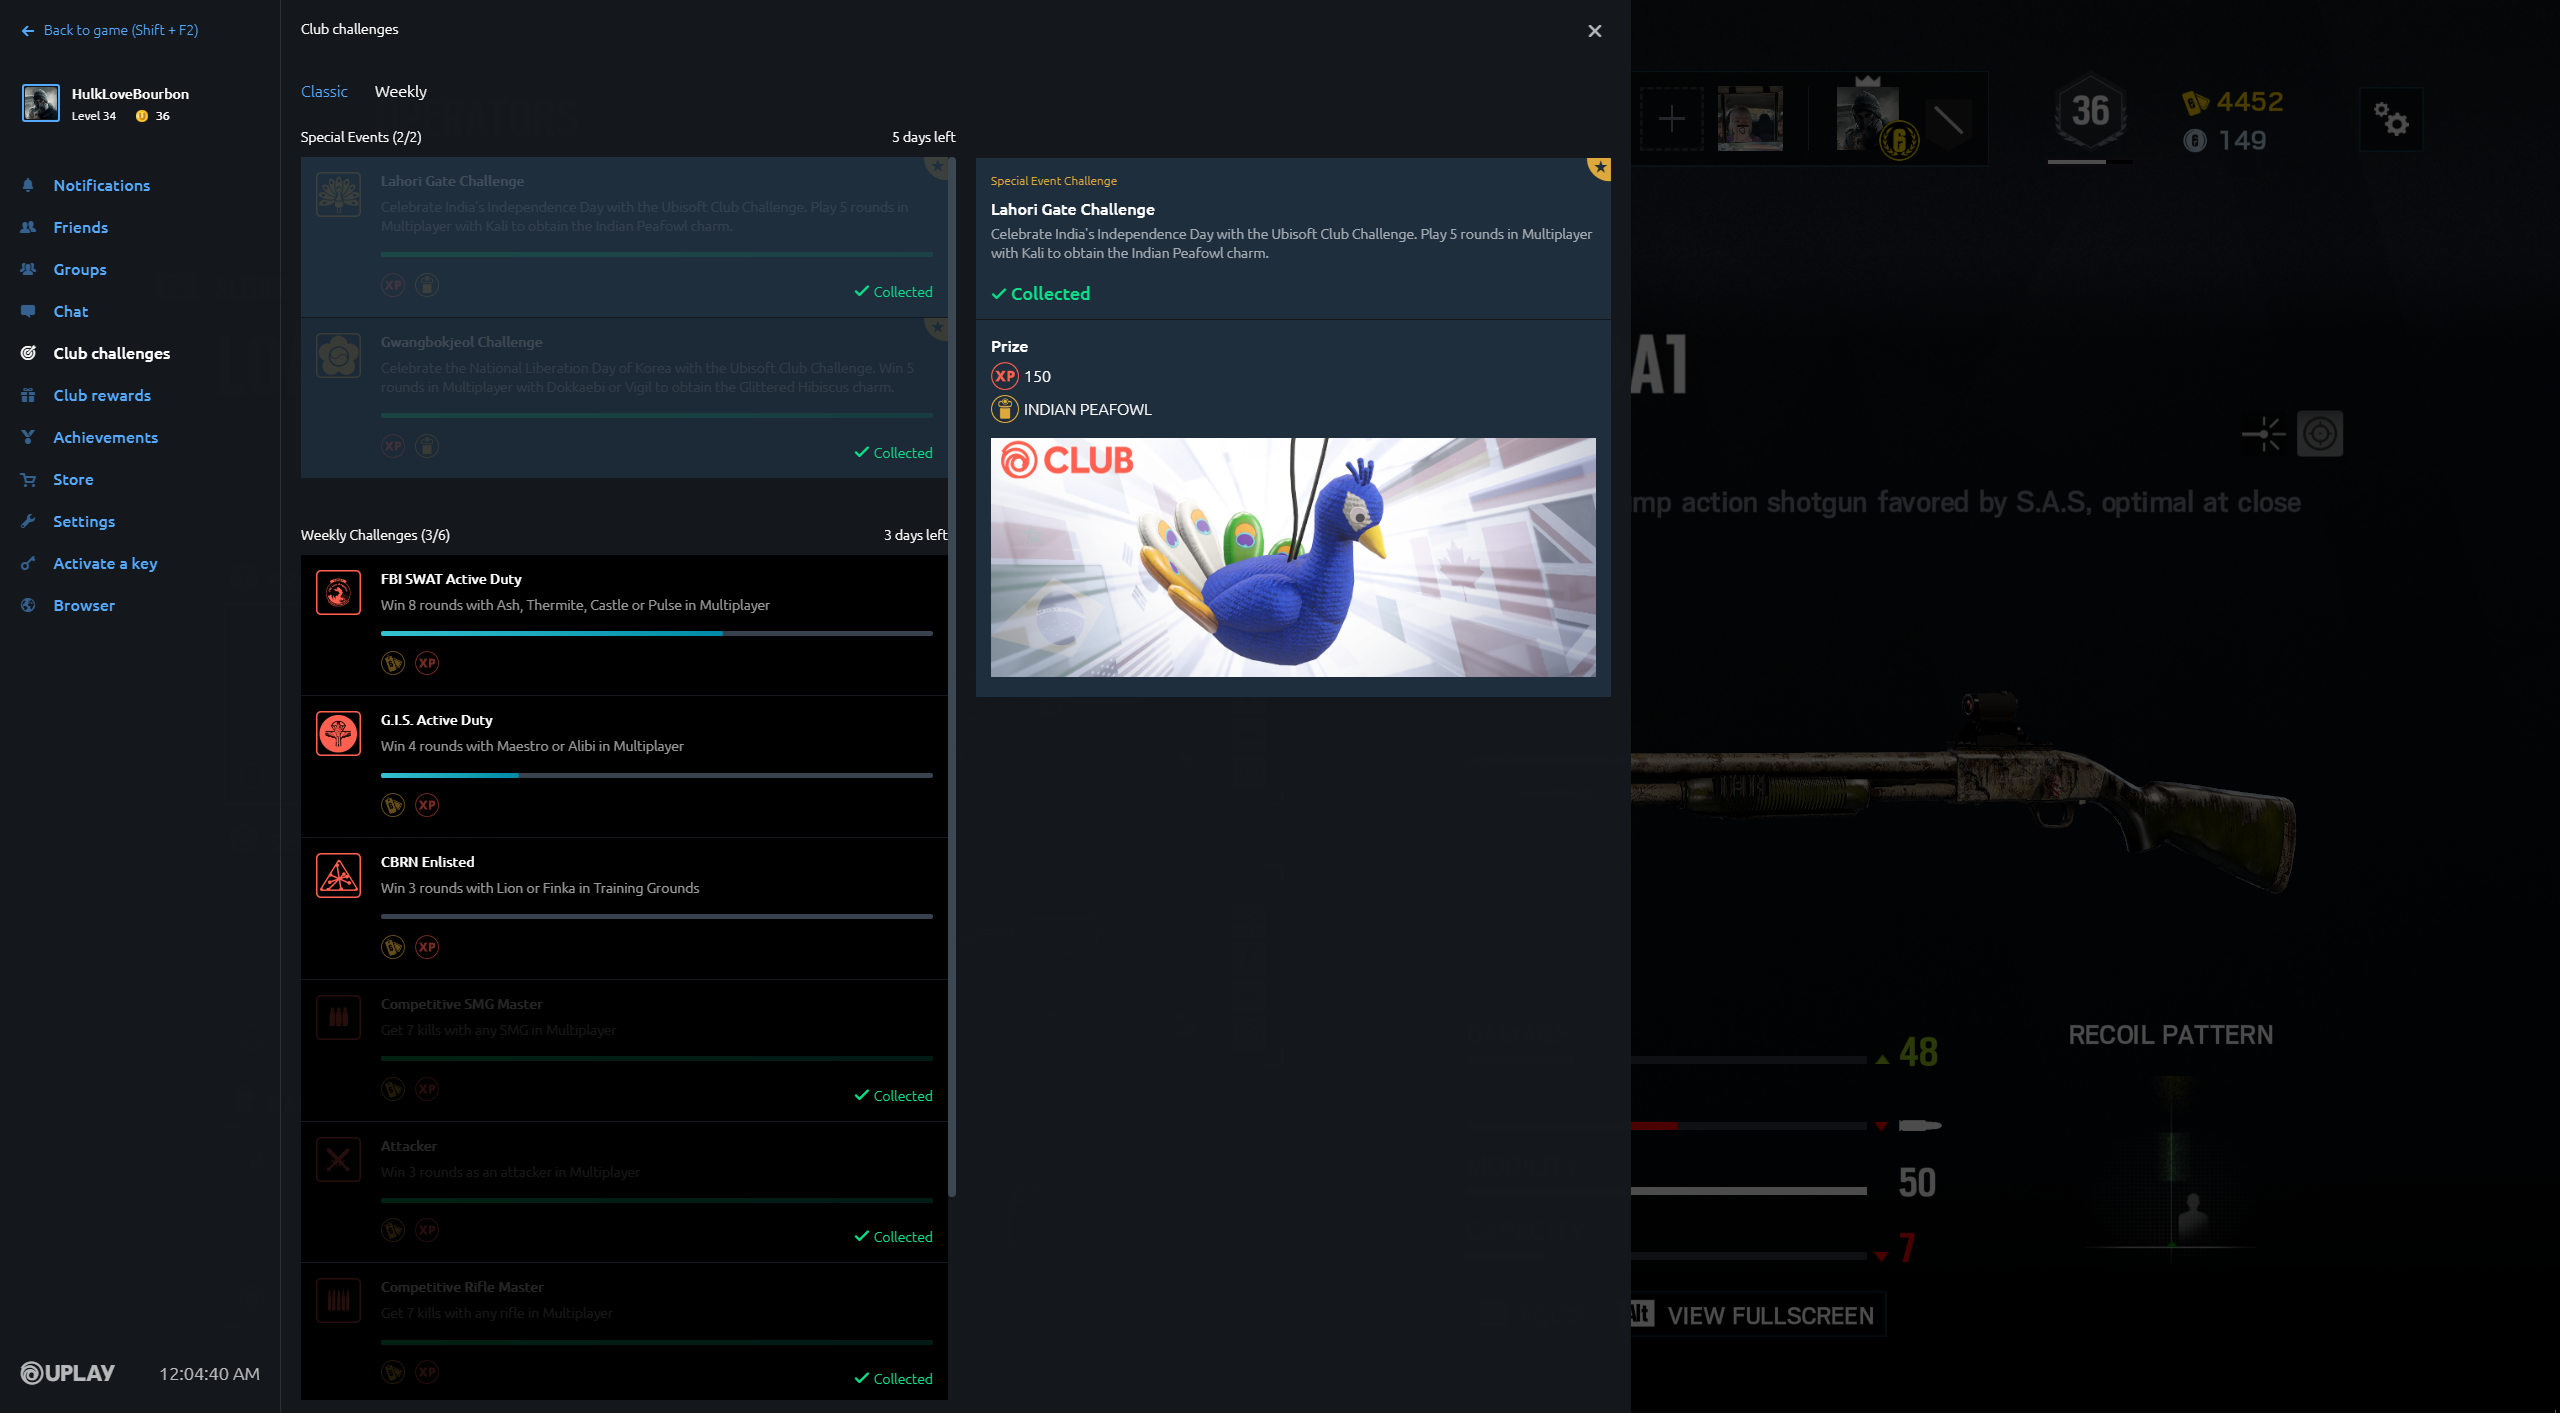Screen dimensions: 2560x1413
Task: Select the CBRN Enlisted challenge
Action: pyautogui.click(x=624, y=909)
